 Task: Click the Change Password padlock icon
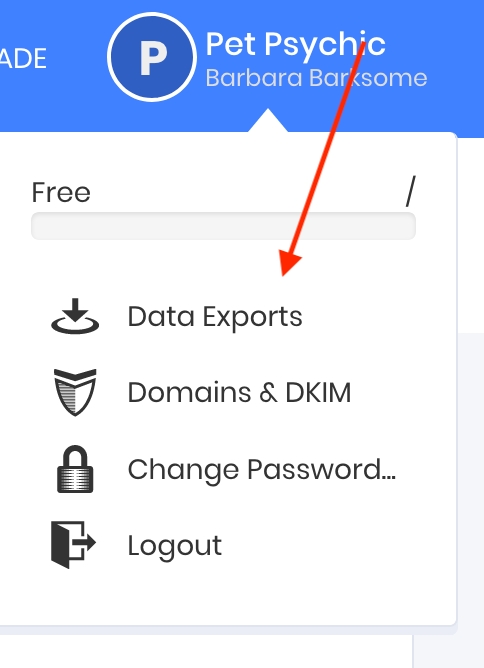[75, 469]
